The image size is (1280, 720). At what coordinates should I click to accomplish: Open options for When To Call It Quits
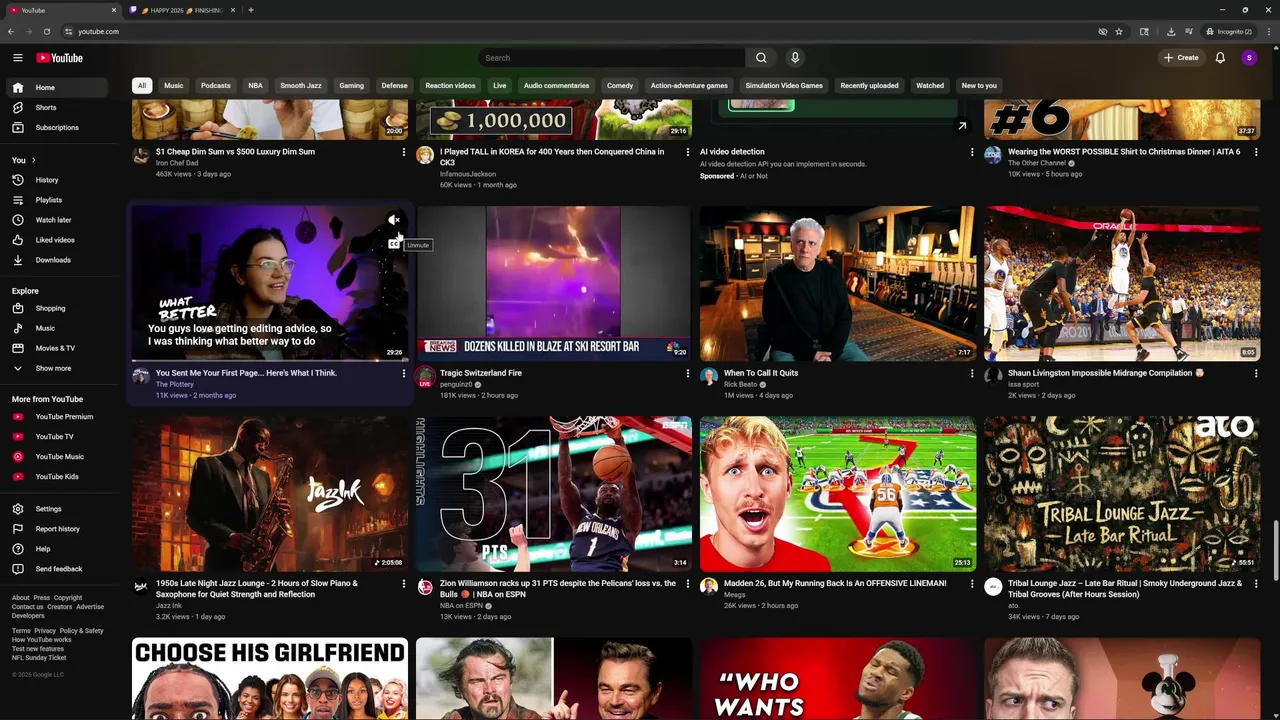coord(972,373)
